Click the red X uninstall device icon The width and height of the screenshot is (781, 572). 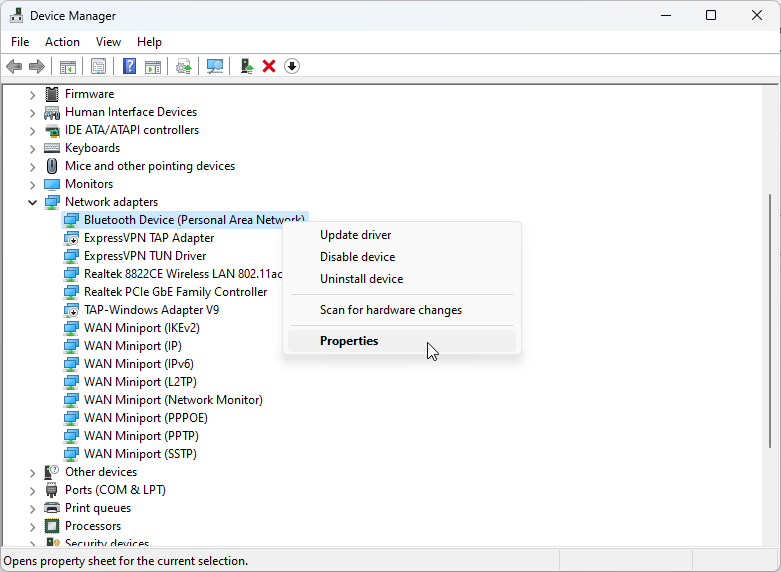tap(269, 66)
